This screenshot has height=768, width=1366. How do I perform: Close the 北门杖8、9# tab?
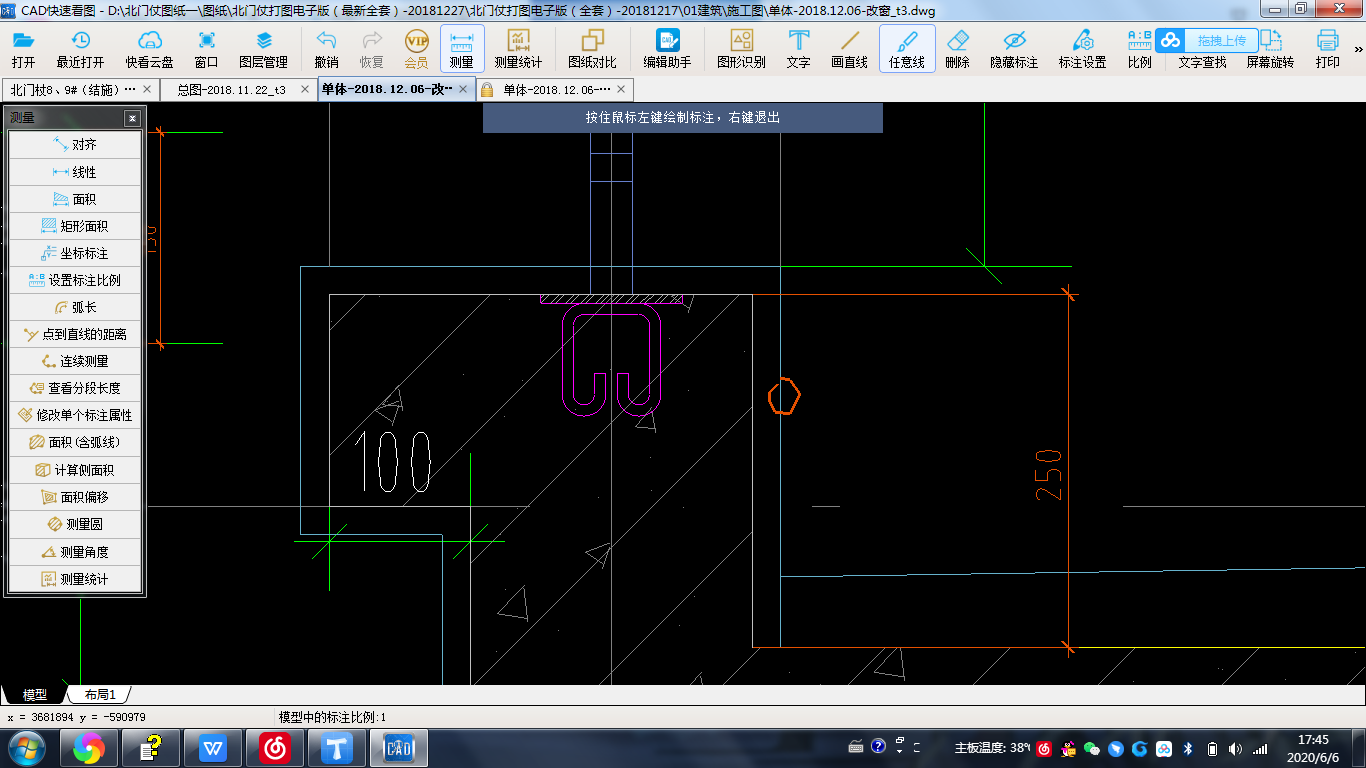pos(146,89)
